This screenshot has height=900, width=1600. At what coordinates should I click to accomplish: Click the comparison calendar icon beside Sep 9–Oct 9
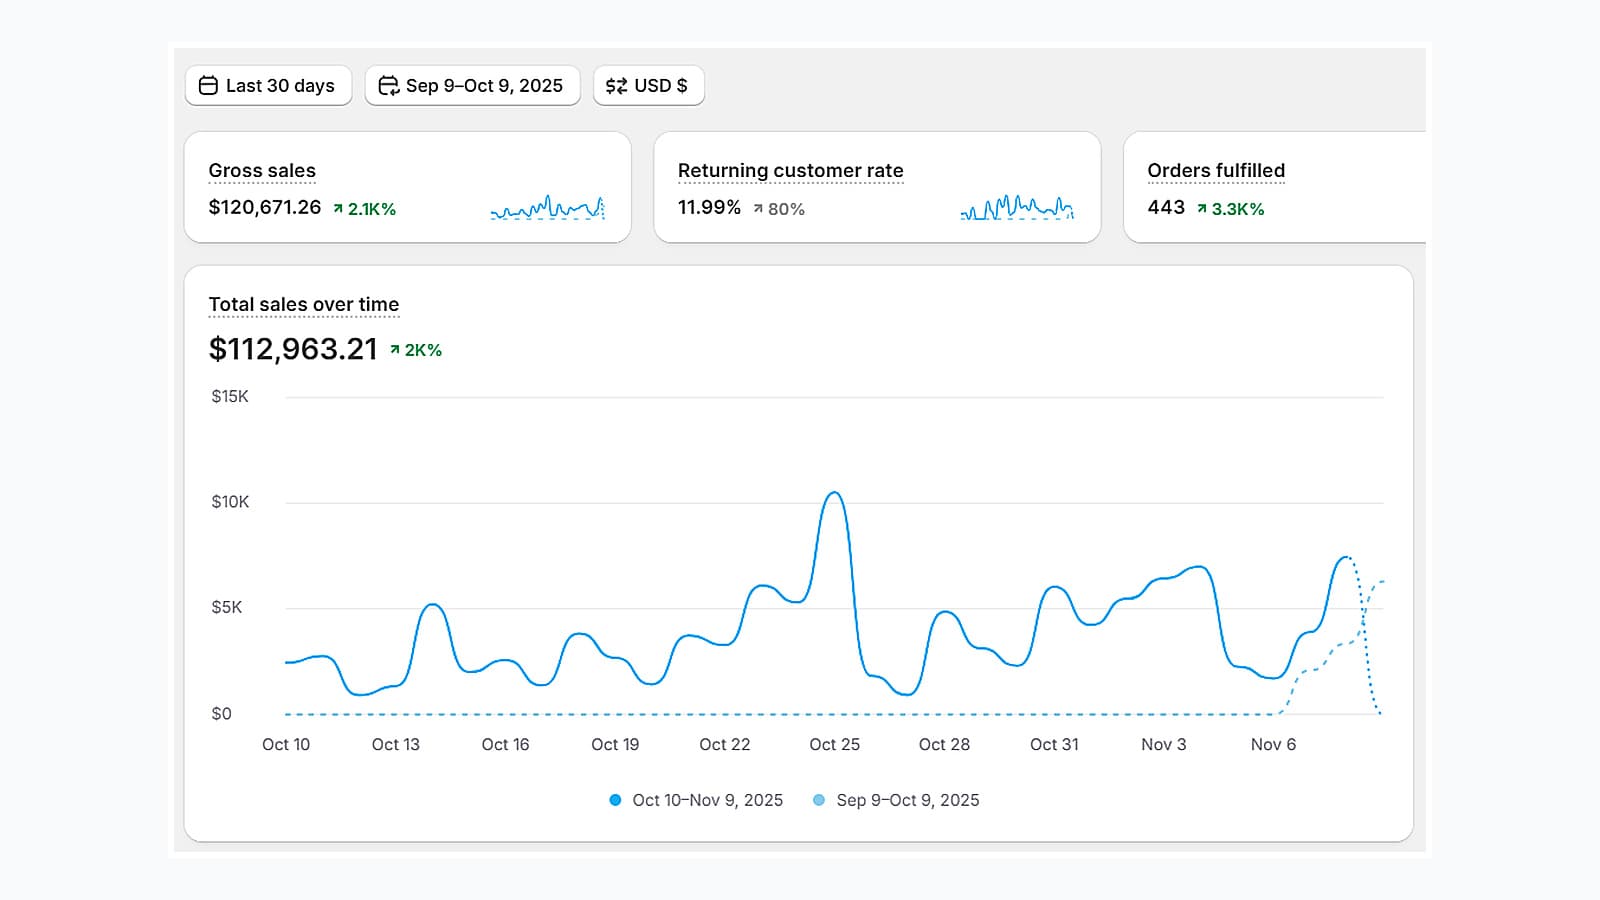pos(388,85)
